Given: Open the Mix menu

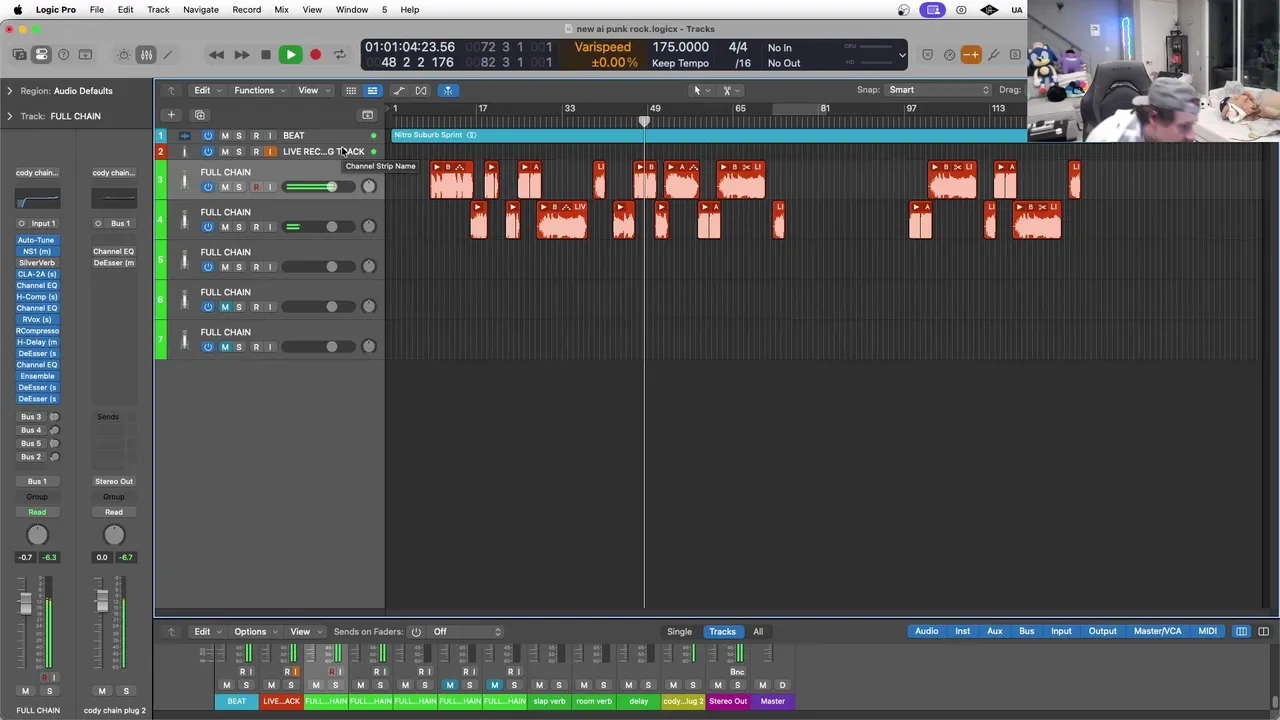Looking at the screenshot, I should tap(281, 10).
